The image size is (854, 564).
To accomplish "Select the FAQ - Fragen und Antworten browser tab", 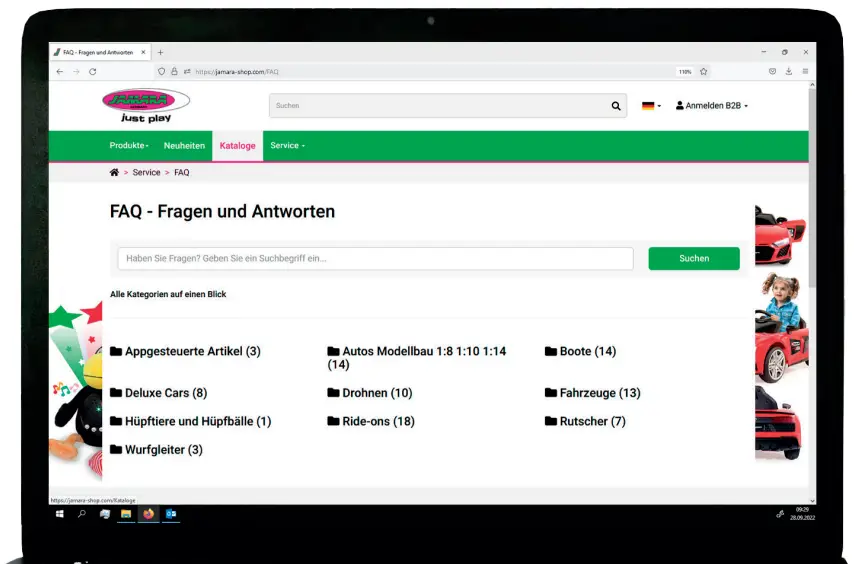I will click(100, 52).
